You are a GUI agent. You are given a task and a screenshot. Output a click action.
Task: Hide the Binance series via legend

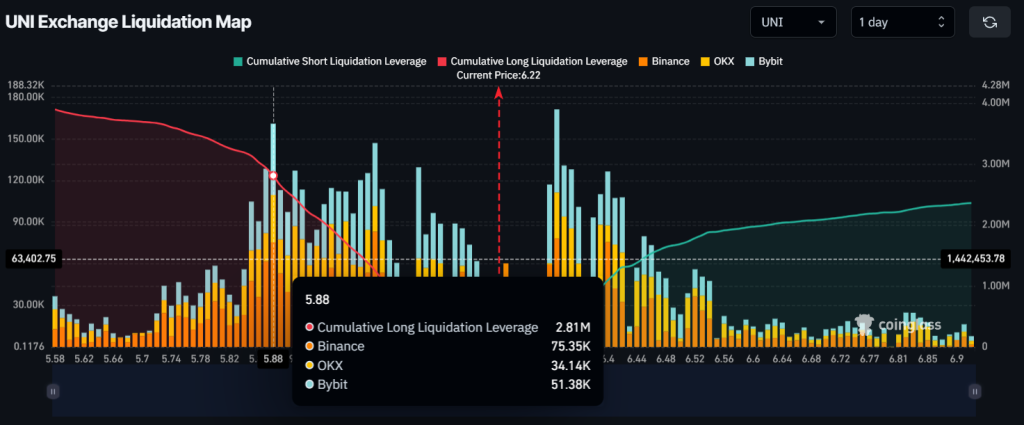pos(662,61)
